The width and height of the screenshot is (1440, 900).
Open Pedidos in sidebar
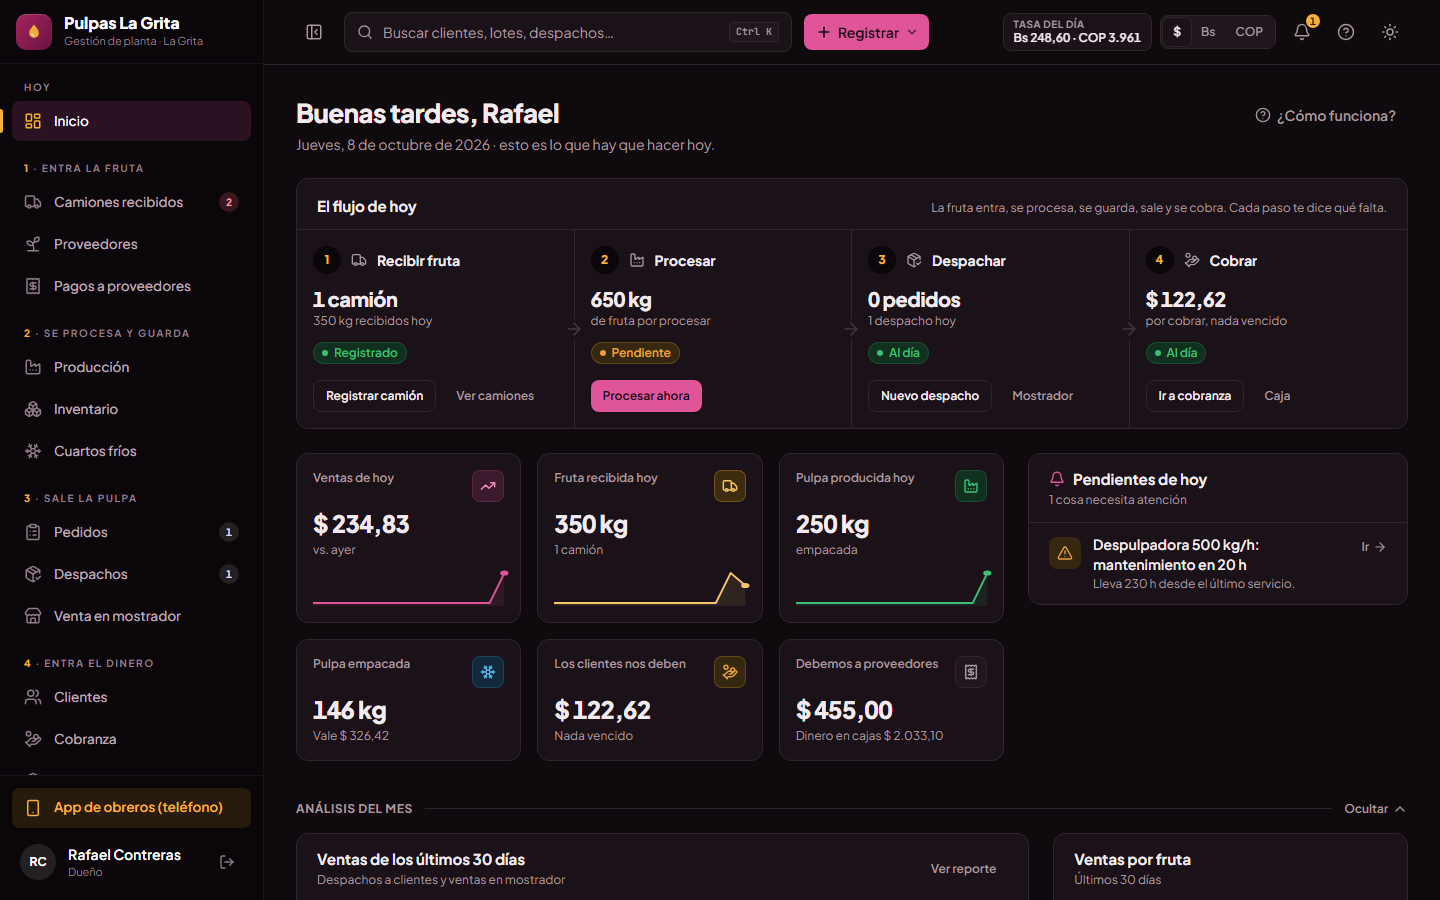(131, 532)
